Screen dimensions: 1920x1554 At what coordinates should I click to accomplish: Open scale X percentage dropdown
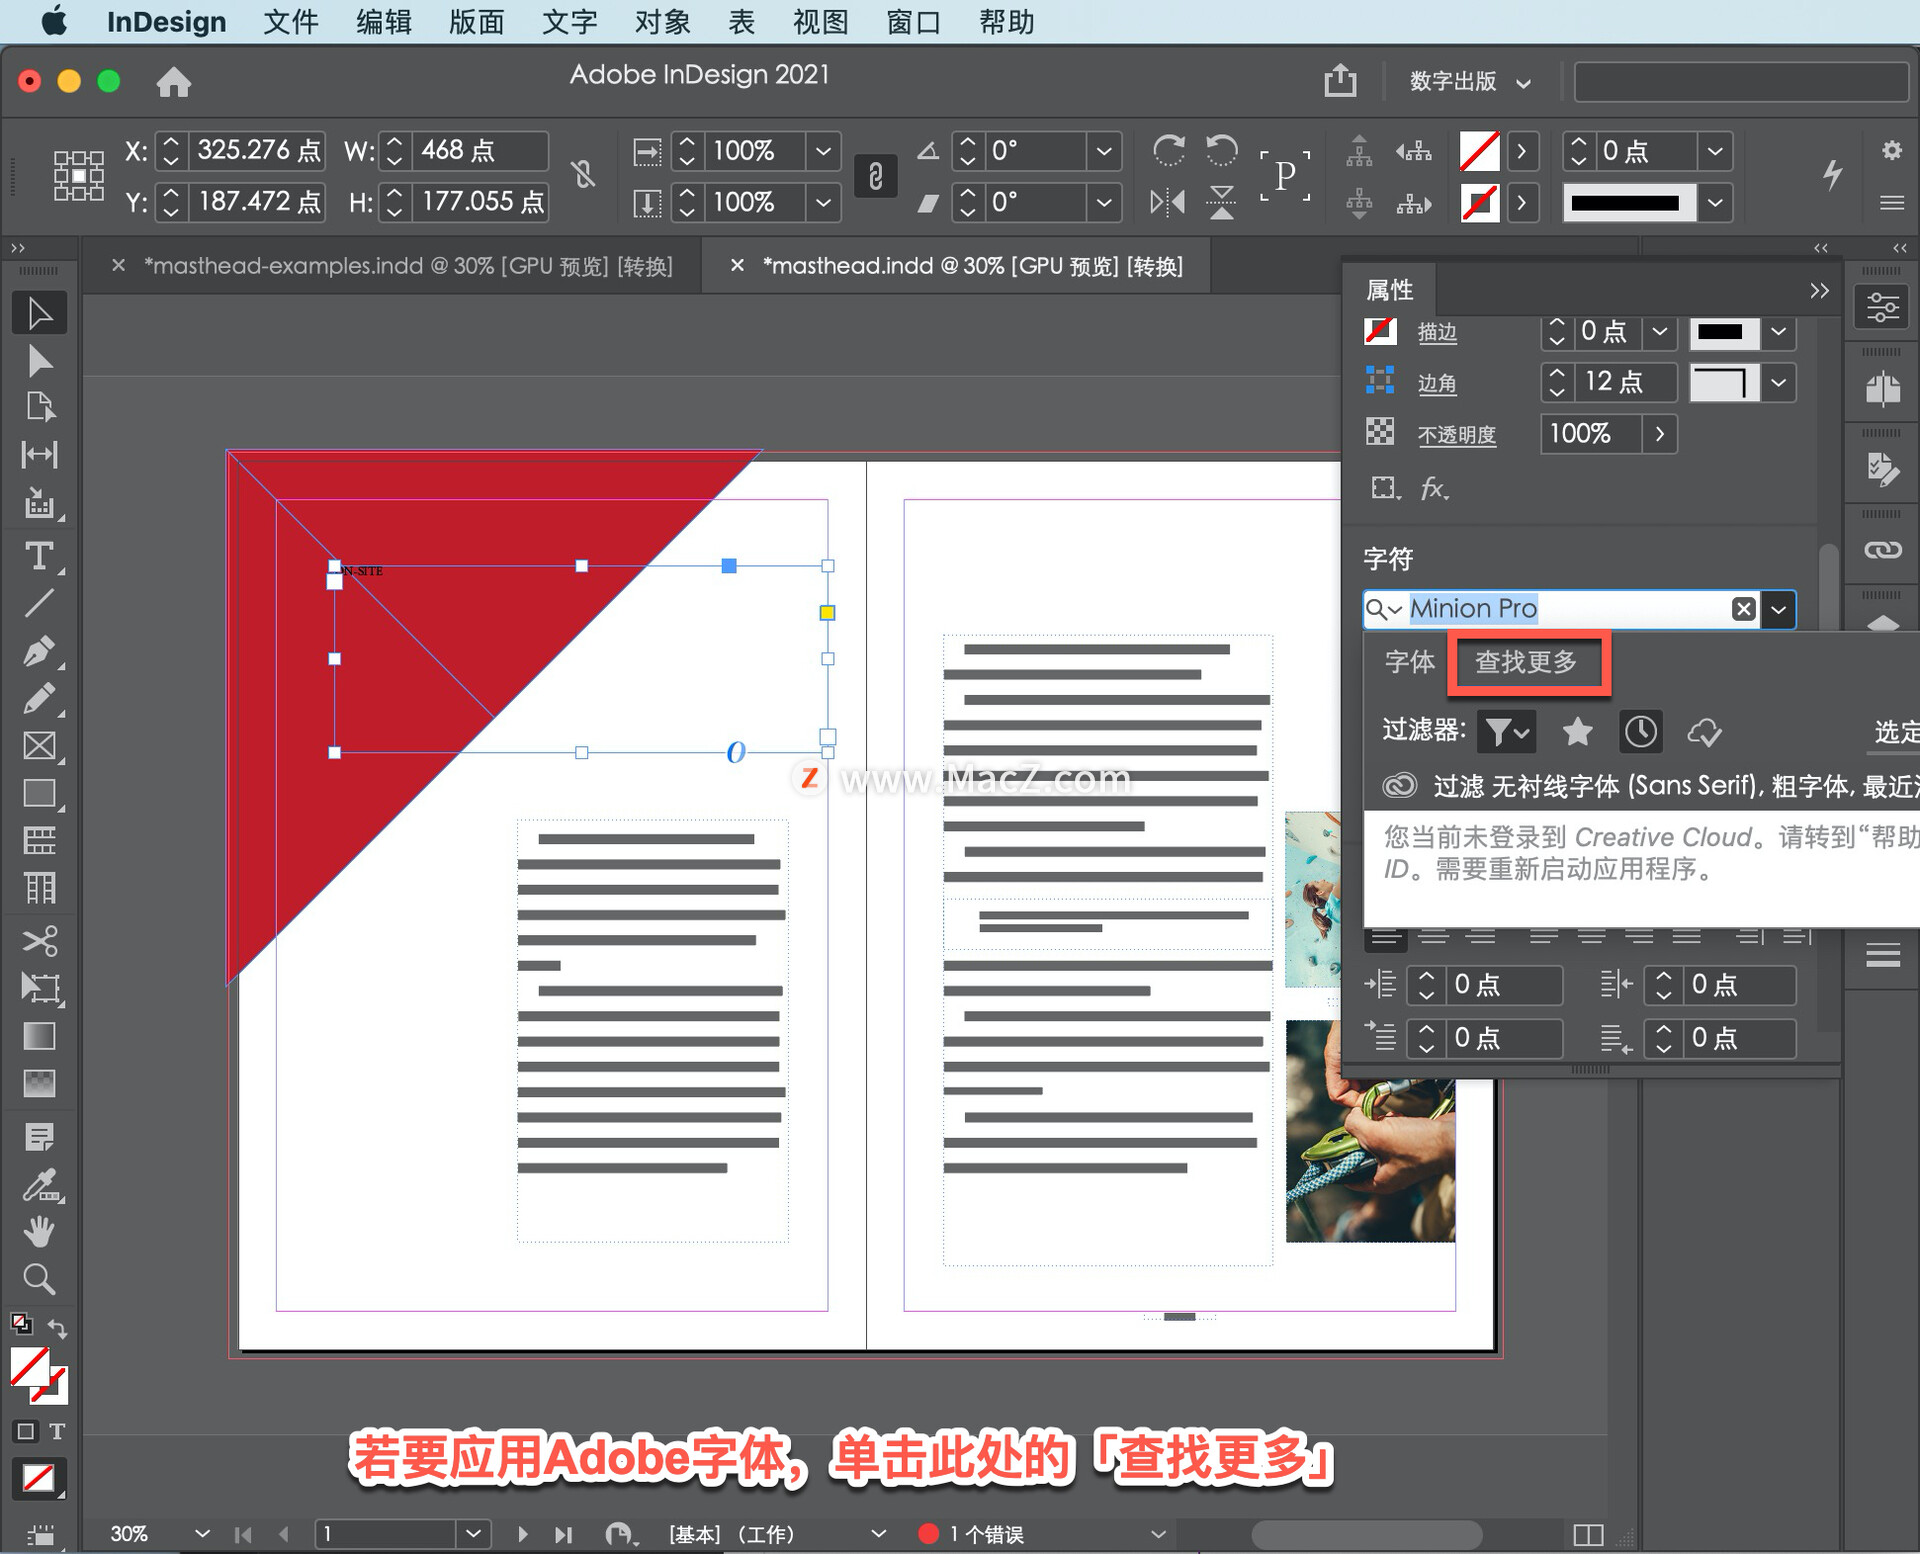823,151
